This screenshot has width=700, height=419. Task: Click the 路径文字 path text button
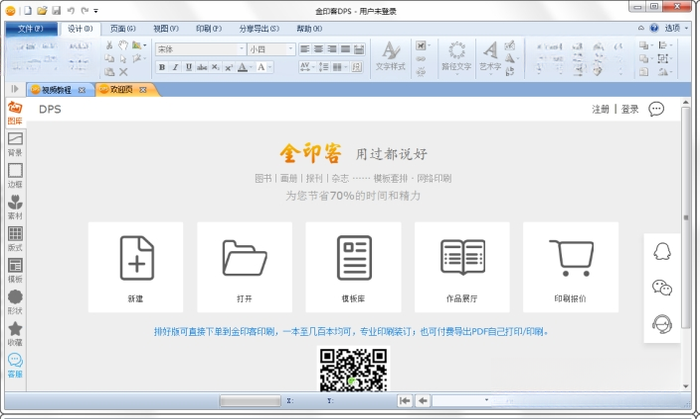456,57
